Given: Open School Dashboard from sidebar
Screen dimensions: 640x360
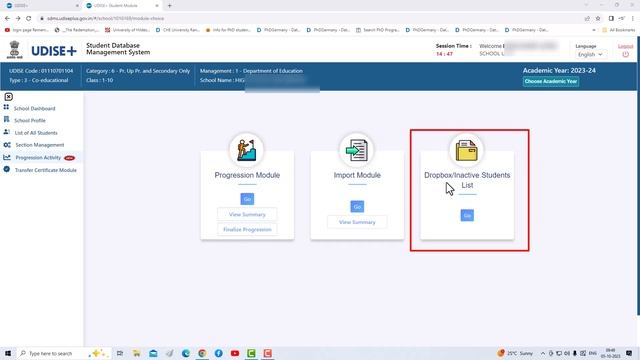Looking at the screenshot, I should (34, 109).
